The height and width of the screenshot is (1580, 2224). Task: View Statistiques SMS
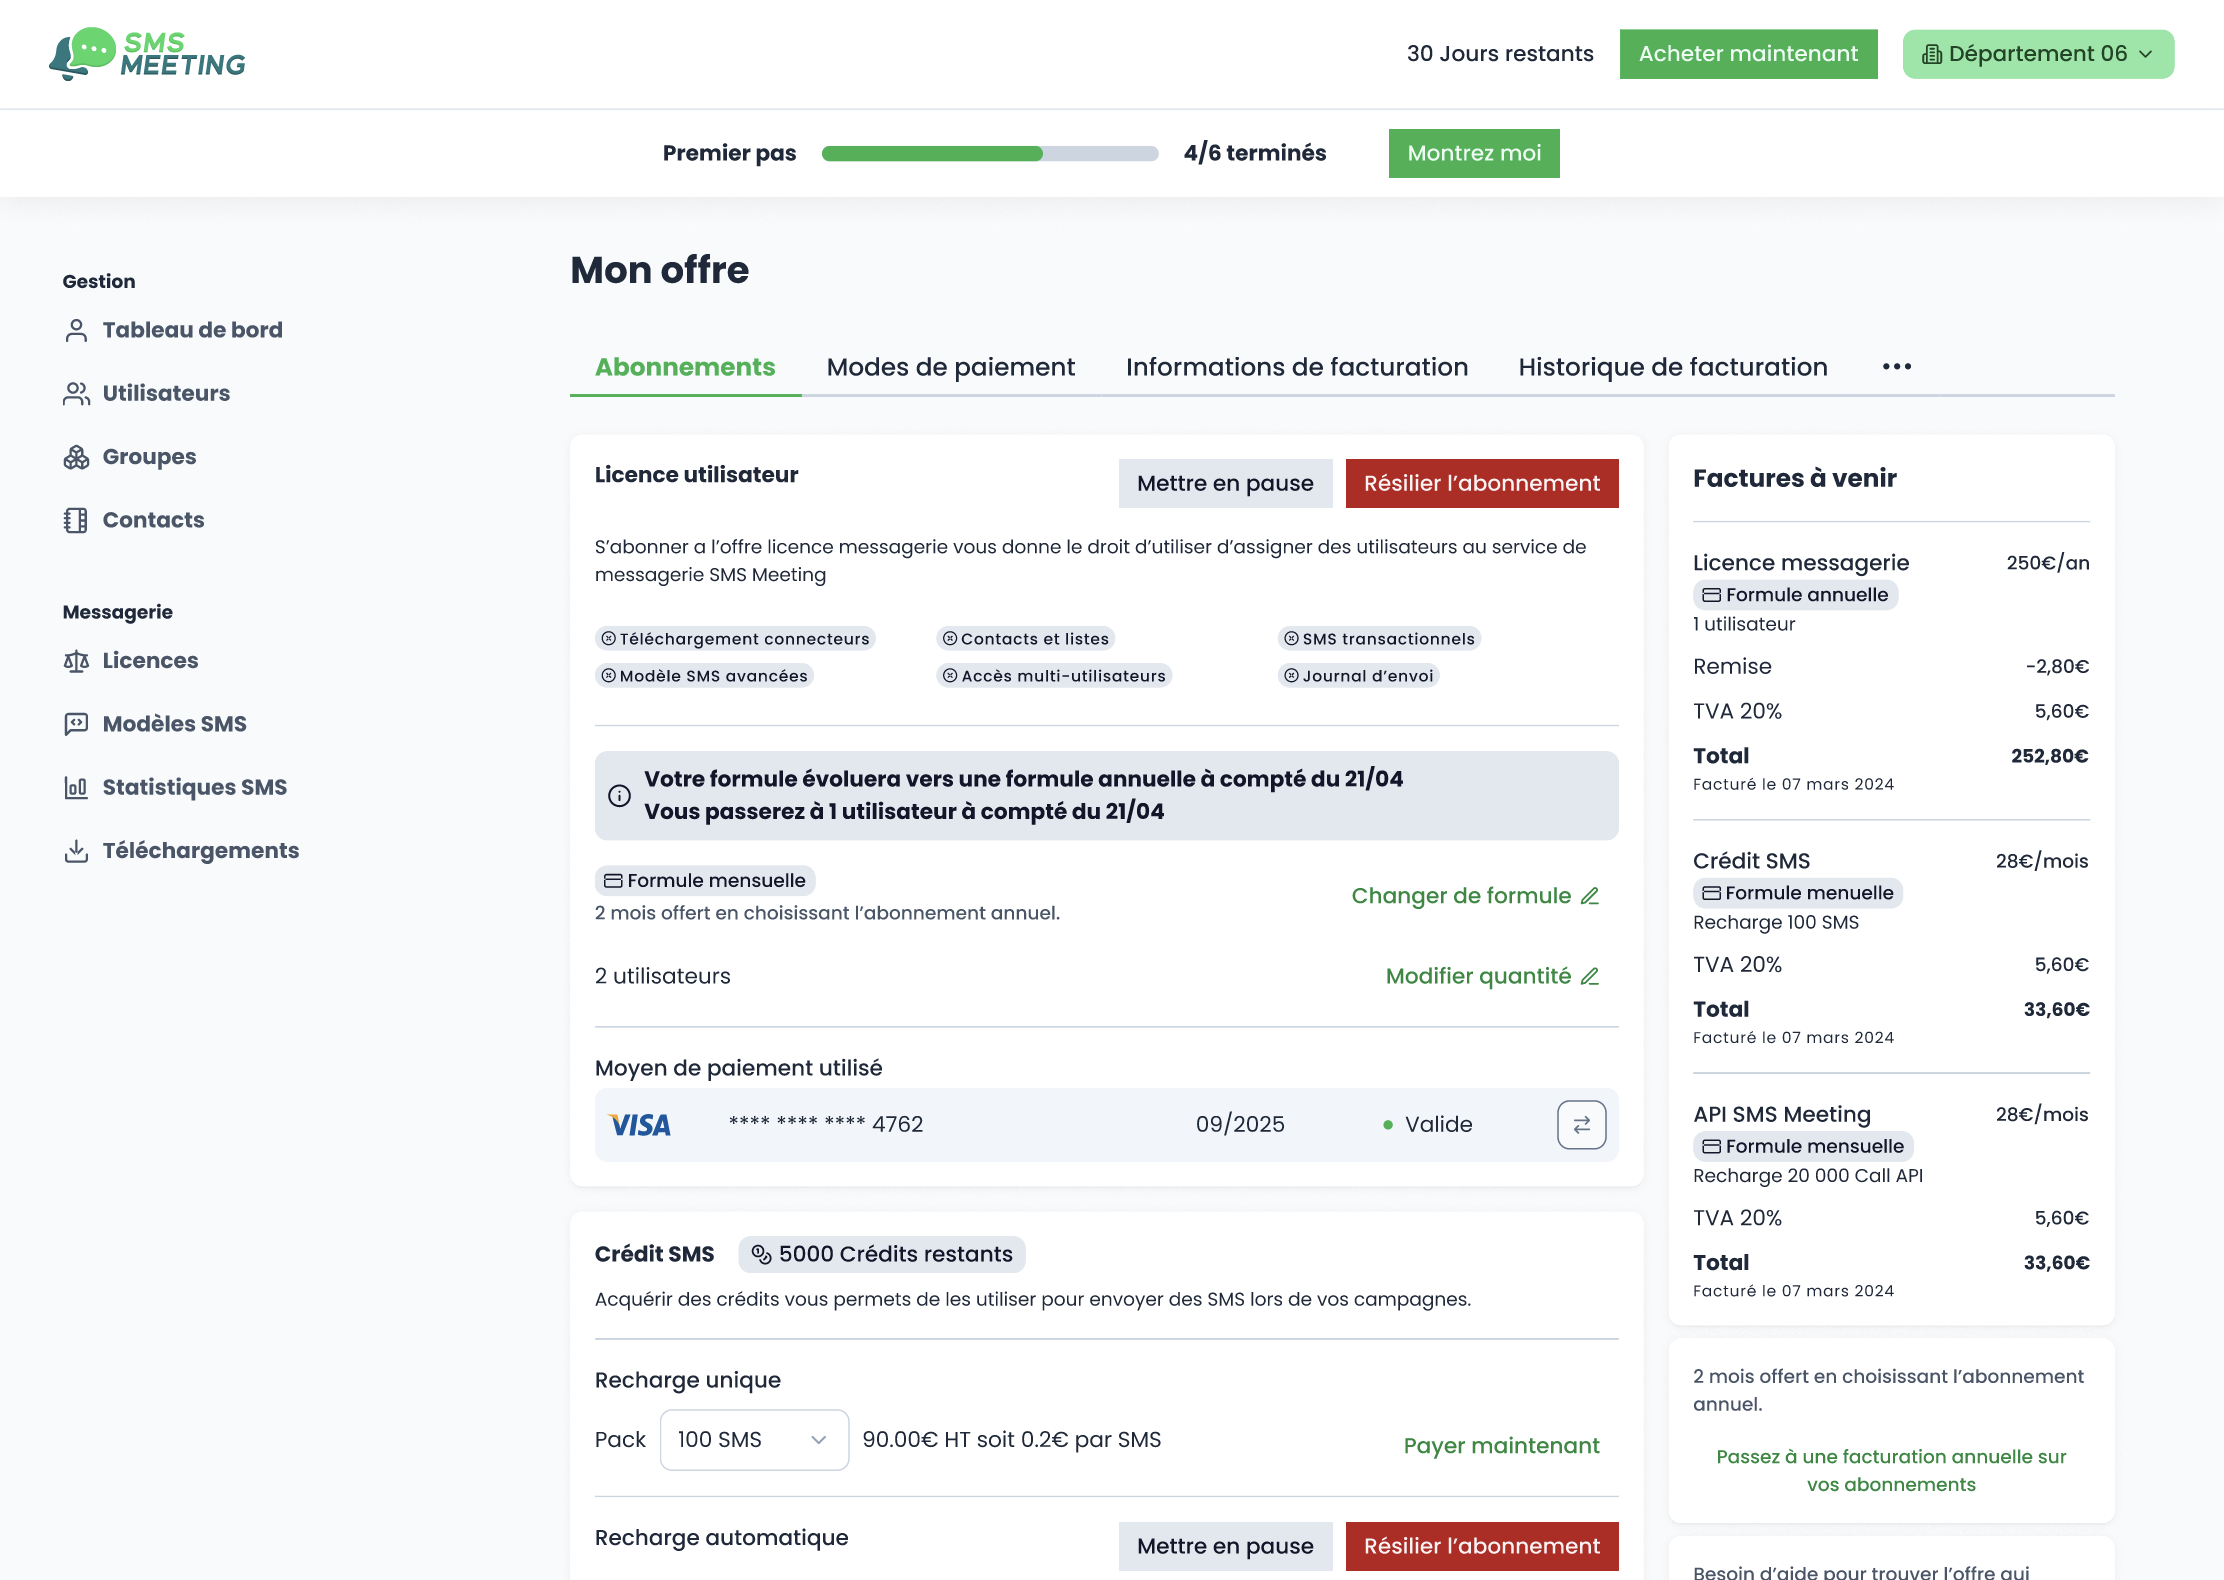pyautogui.click(x=175, y=787)
